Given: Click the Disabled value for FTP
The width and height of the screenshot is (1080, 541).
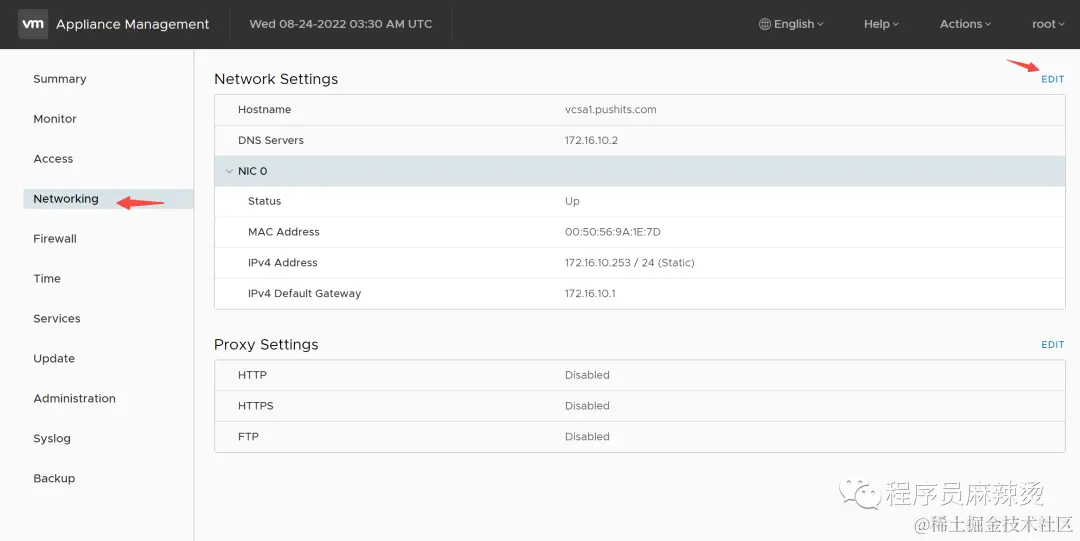Looking at the screenshot, I should pos(588,437).
